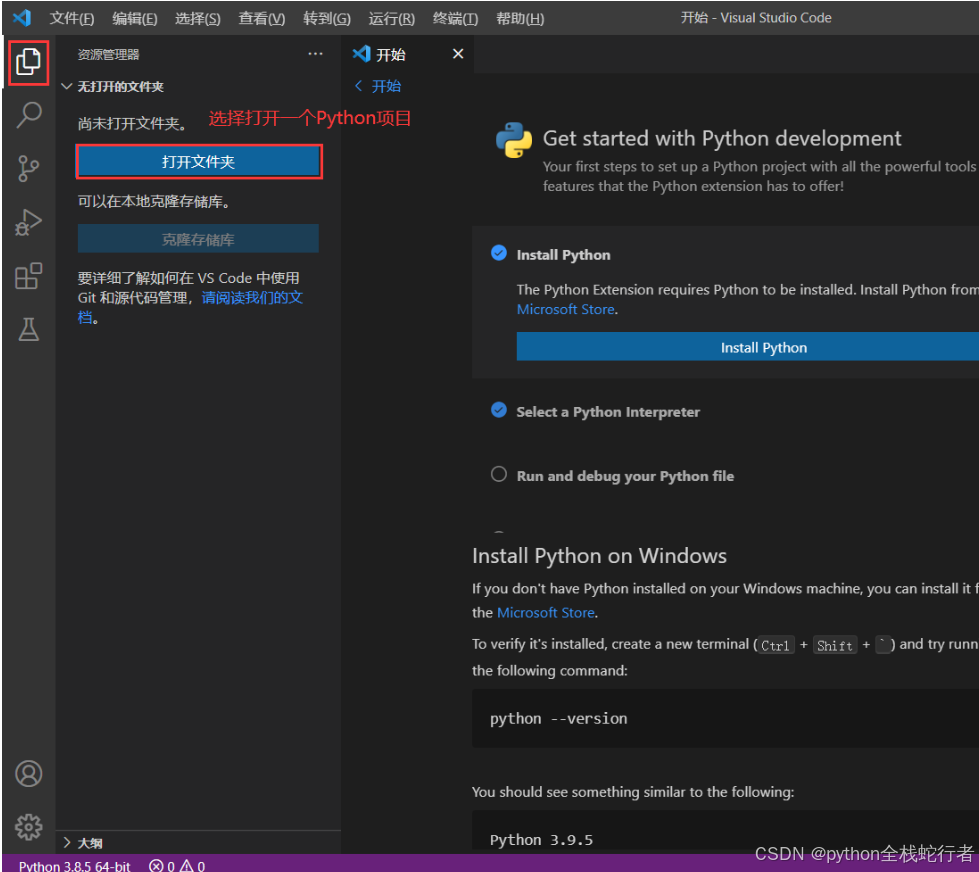Open the Extensions view icon
The image size is (979, 872).
pyautogui.click(x=28, y=276)
